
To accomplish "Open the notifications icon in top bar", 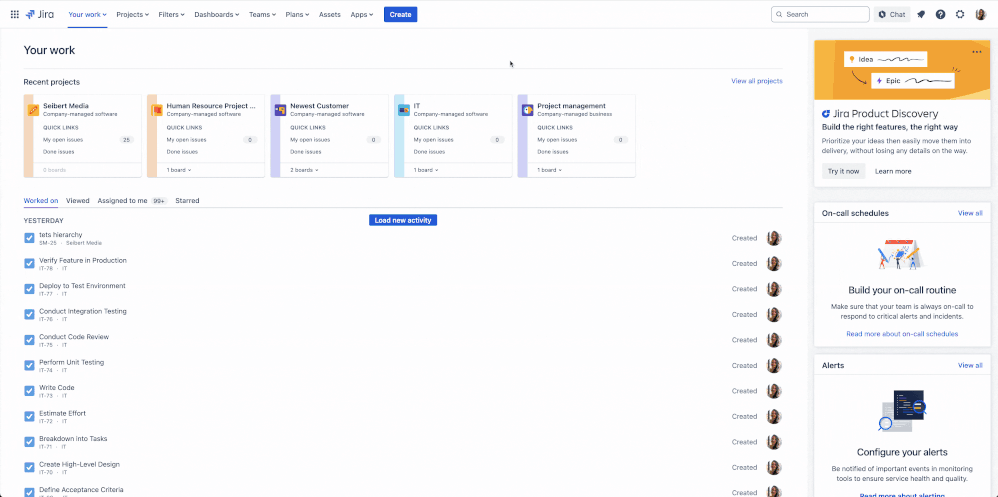I will coord(921,15).
